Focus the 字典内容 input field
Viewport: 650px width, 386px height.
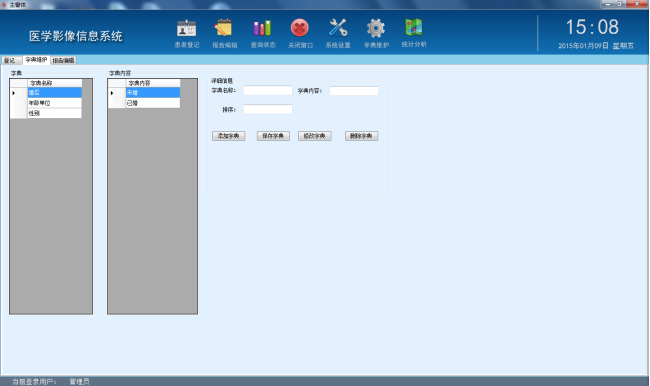pyautogui.click(x=354, y=90)
